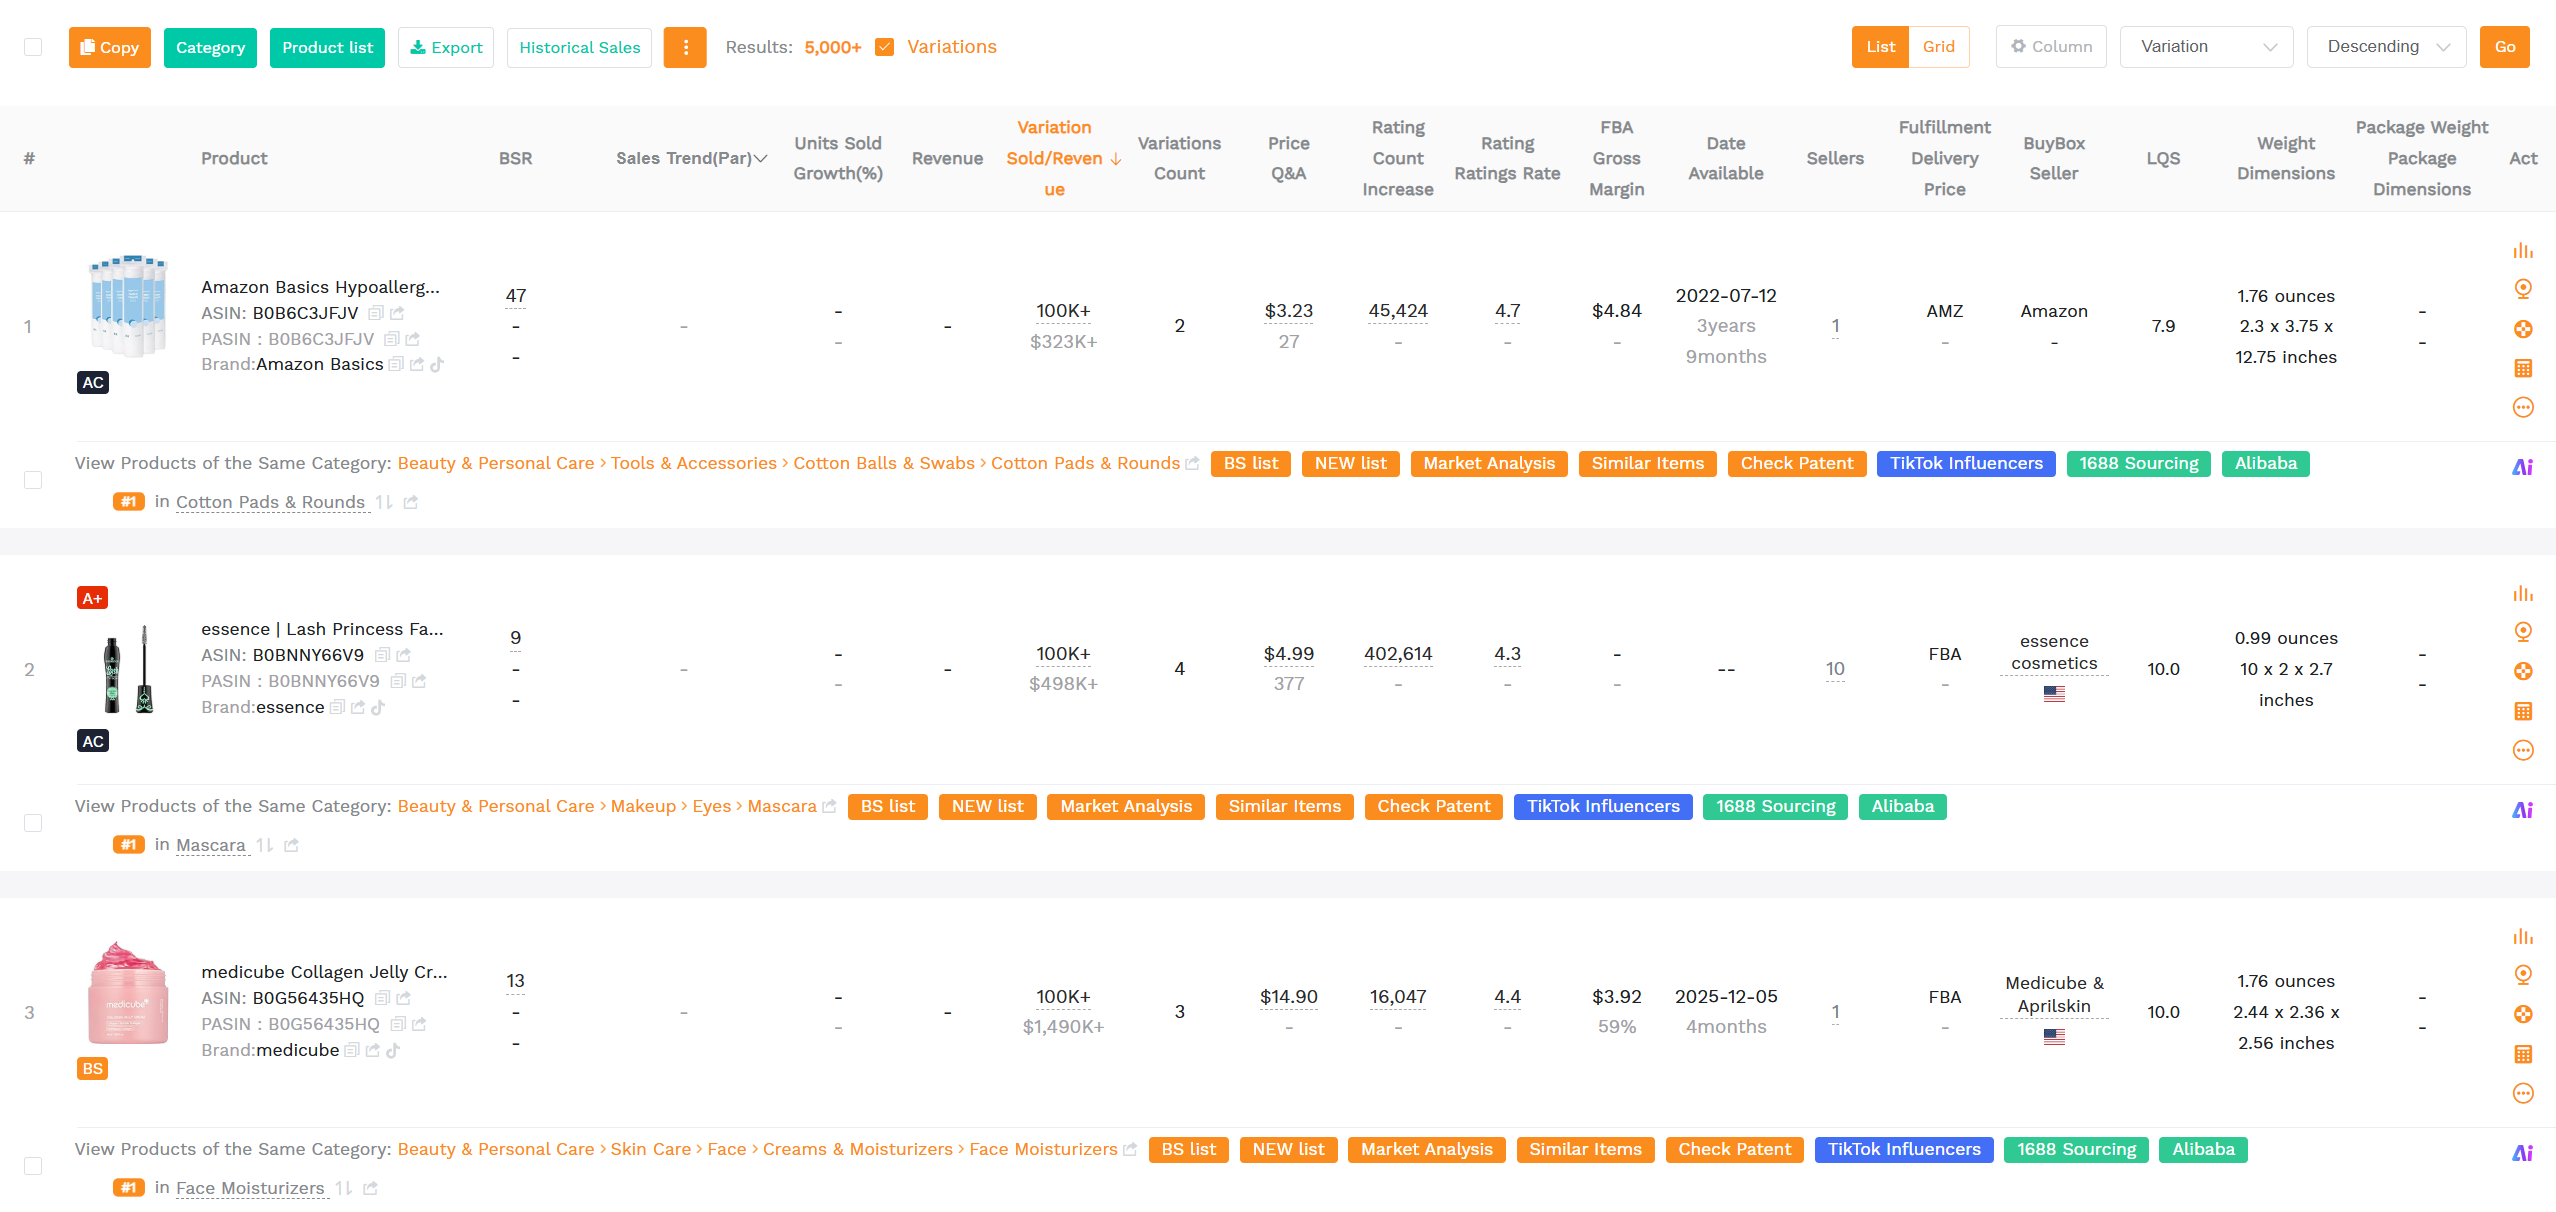Switch to Grid view
Screen dimensions: 2556x1212
coord(1939,46)
